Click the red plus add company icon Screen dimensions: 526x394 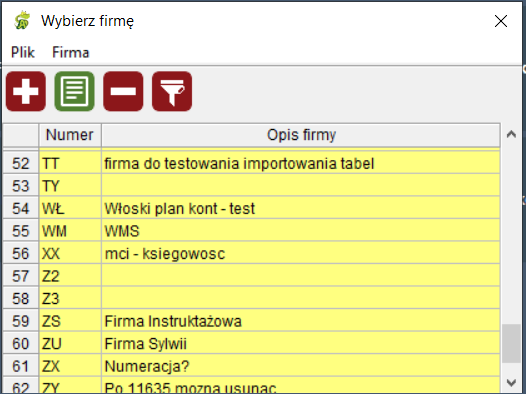26,91
